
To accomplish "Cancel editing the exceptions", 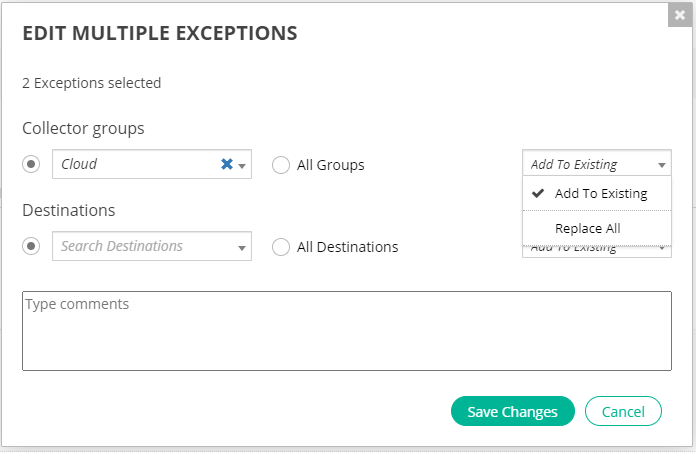I will (x=623, y=412).
